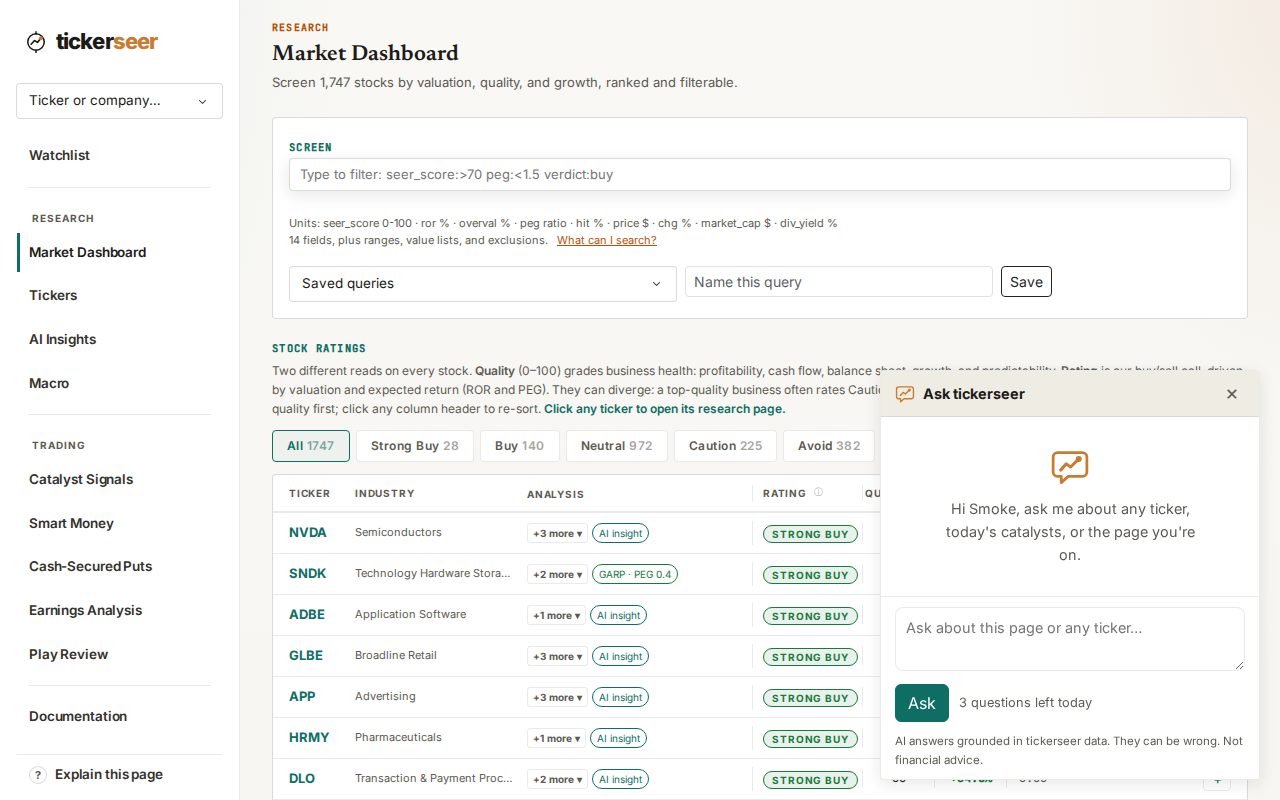This screenshot has width=1280, height=800.
Task: Select the All 1747 filter tab
Action: pyautogui.click(x=311, y=446)
